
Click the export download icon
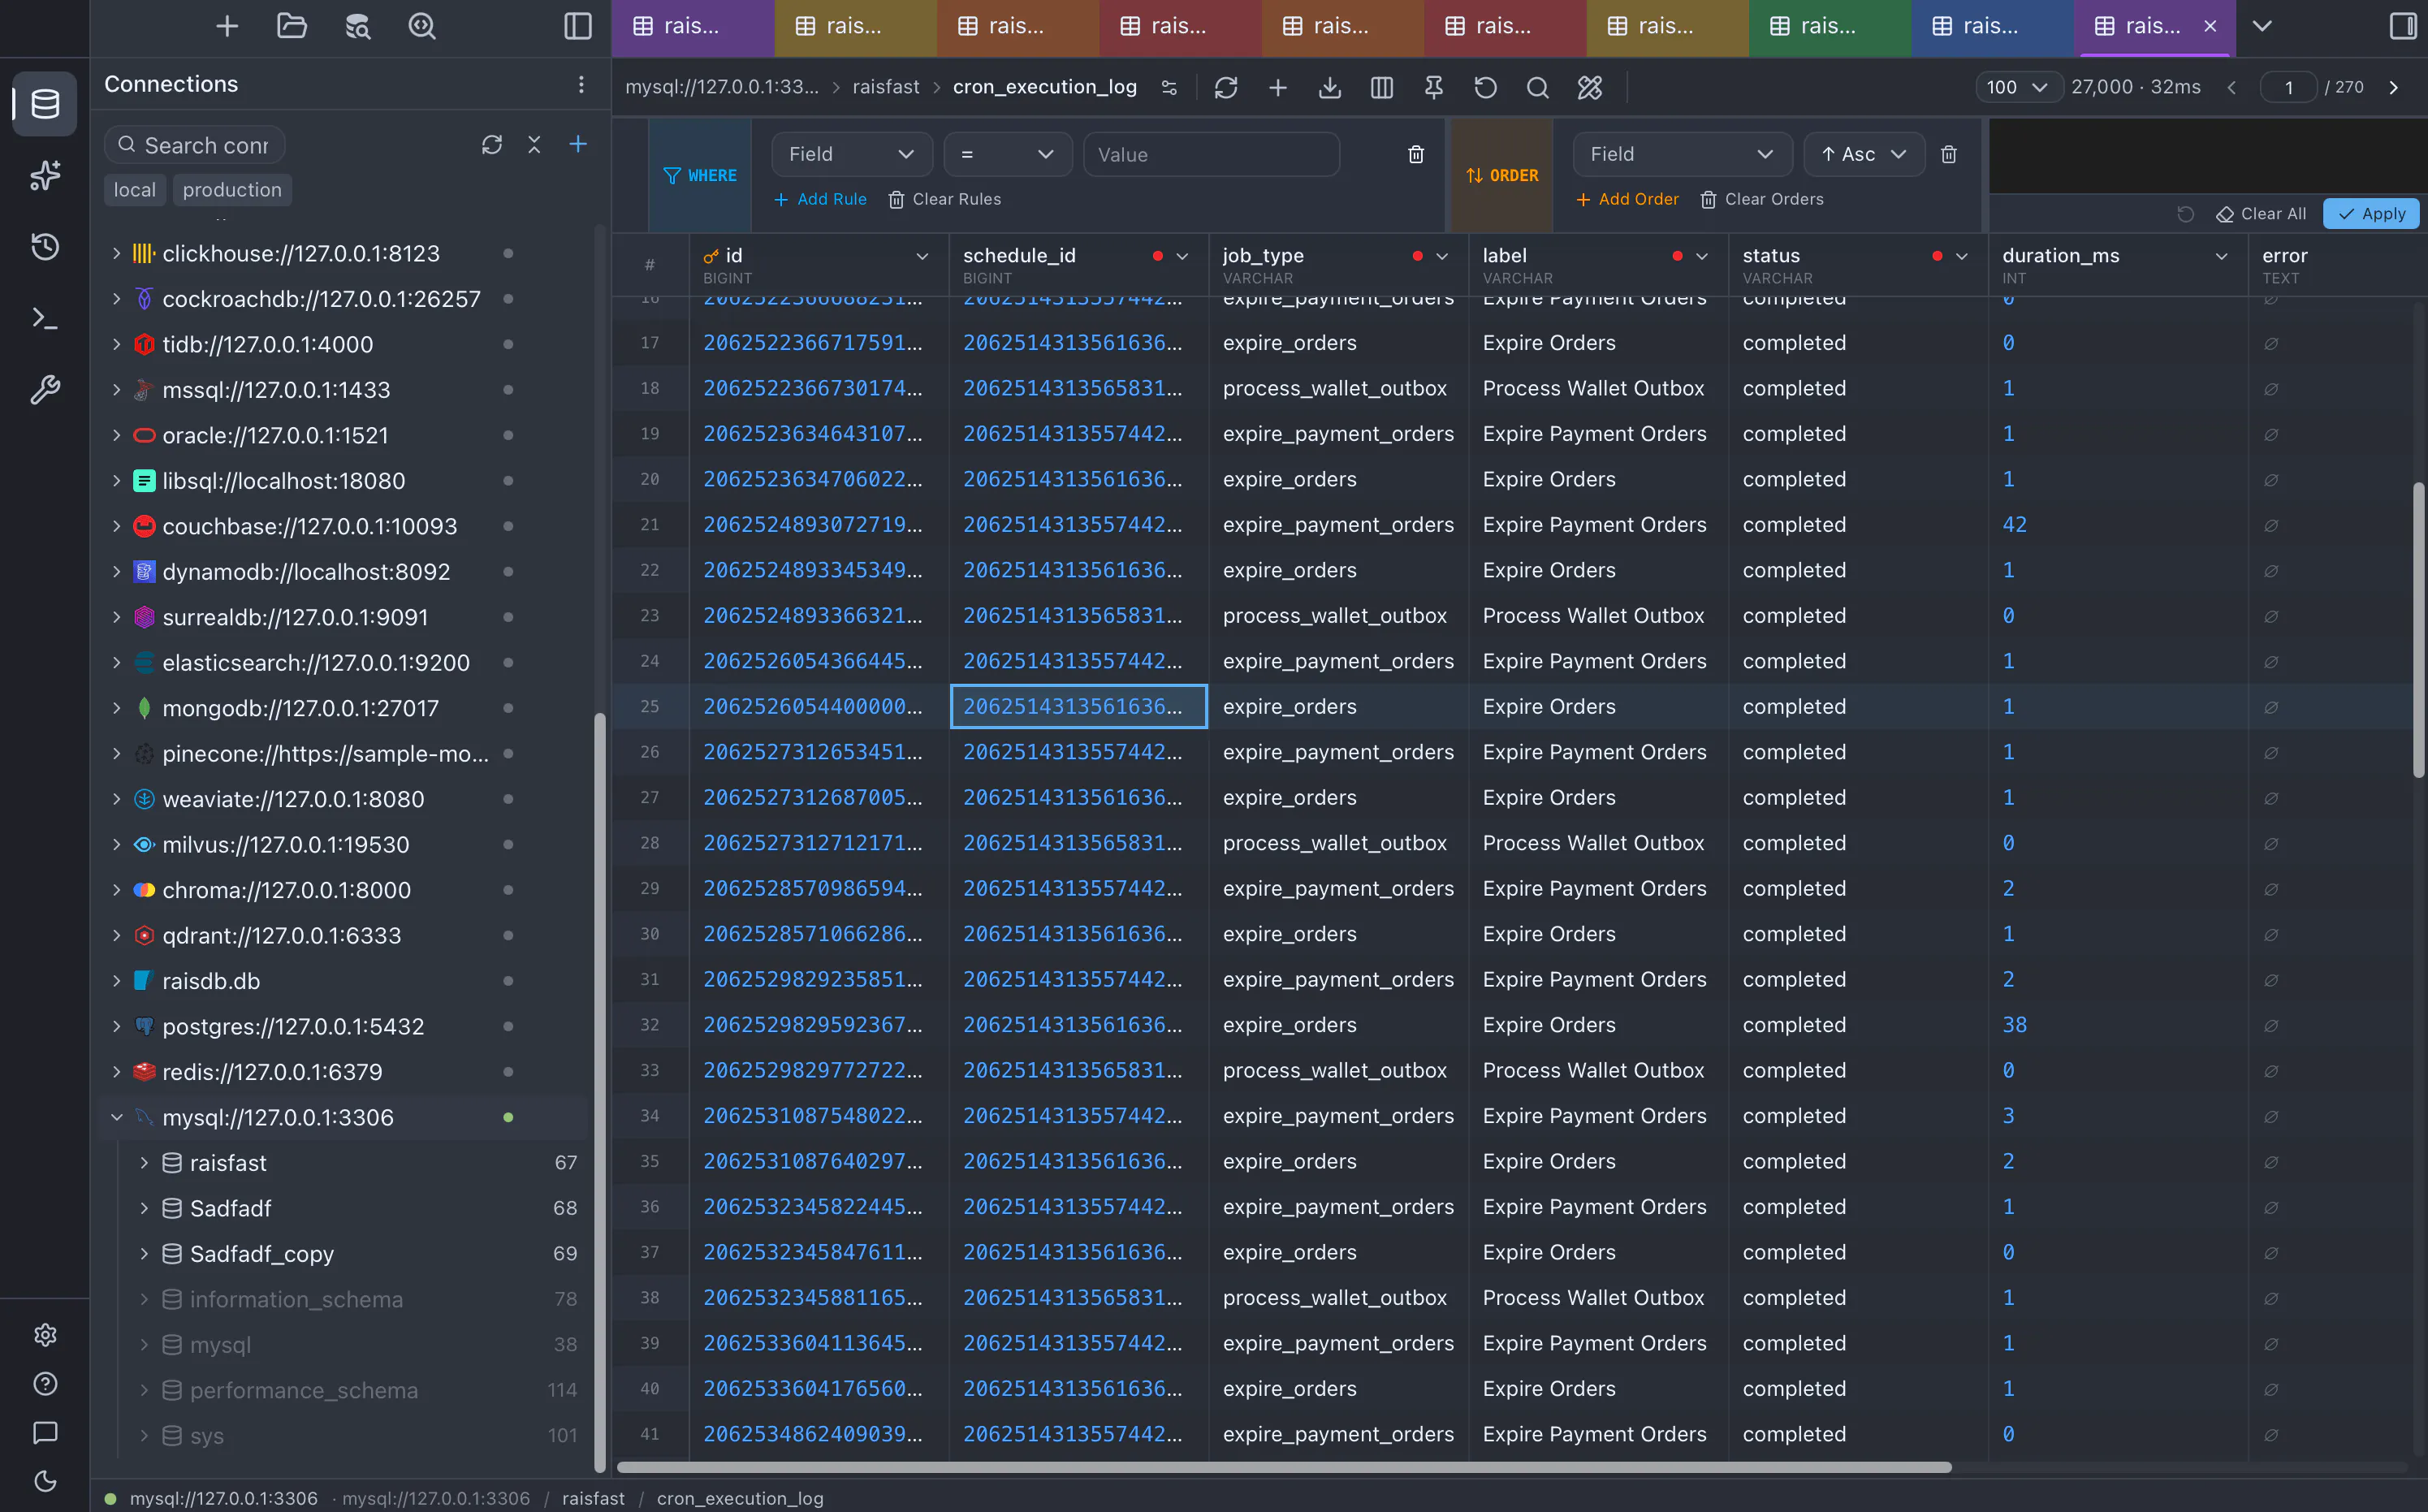tap(1330, 88)
